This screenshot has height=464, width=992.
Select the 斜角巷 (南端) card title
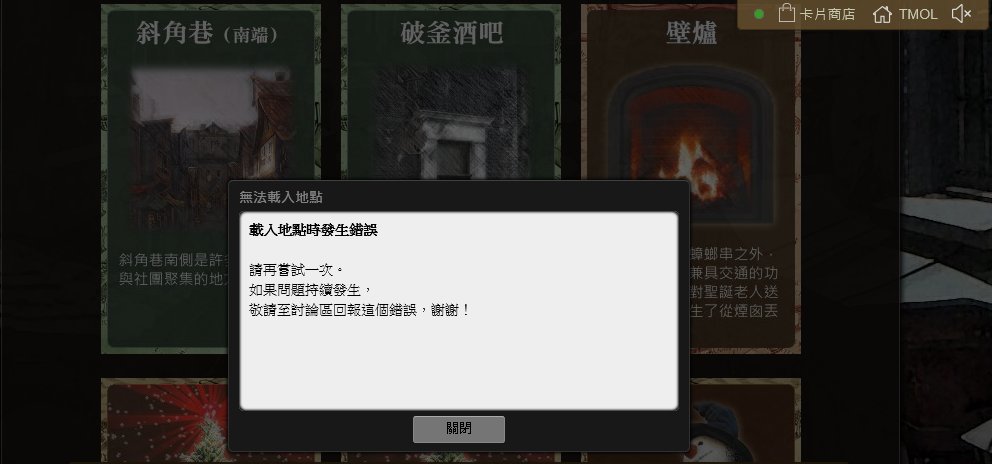[x=208, y=34]
